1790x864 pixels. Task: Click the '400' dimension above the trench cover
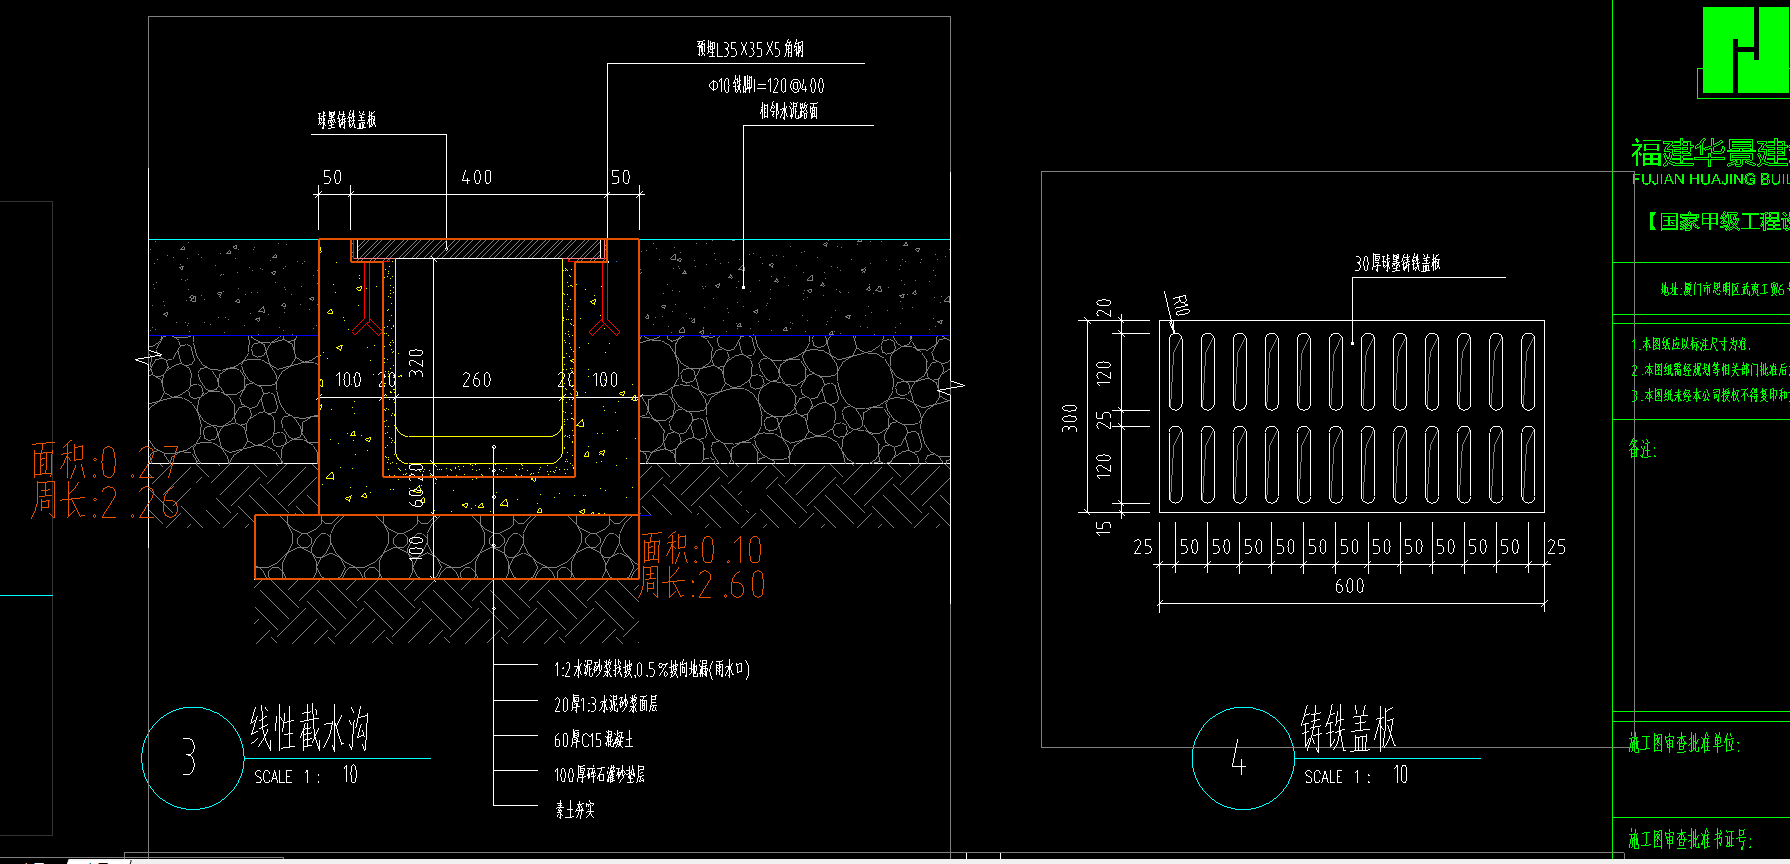477,178
